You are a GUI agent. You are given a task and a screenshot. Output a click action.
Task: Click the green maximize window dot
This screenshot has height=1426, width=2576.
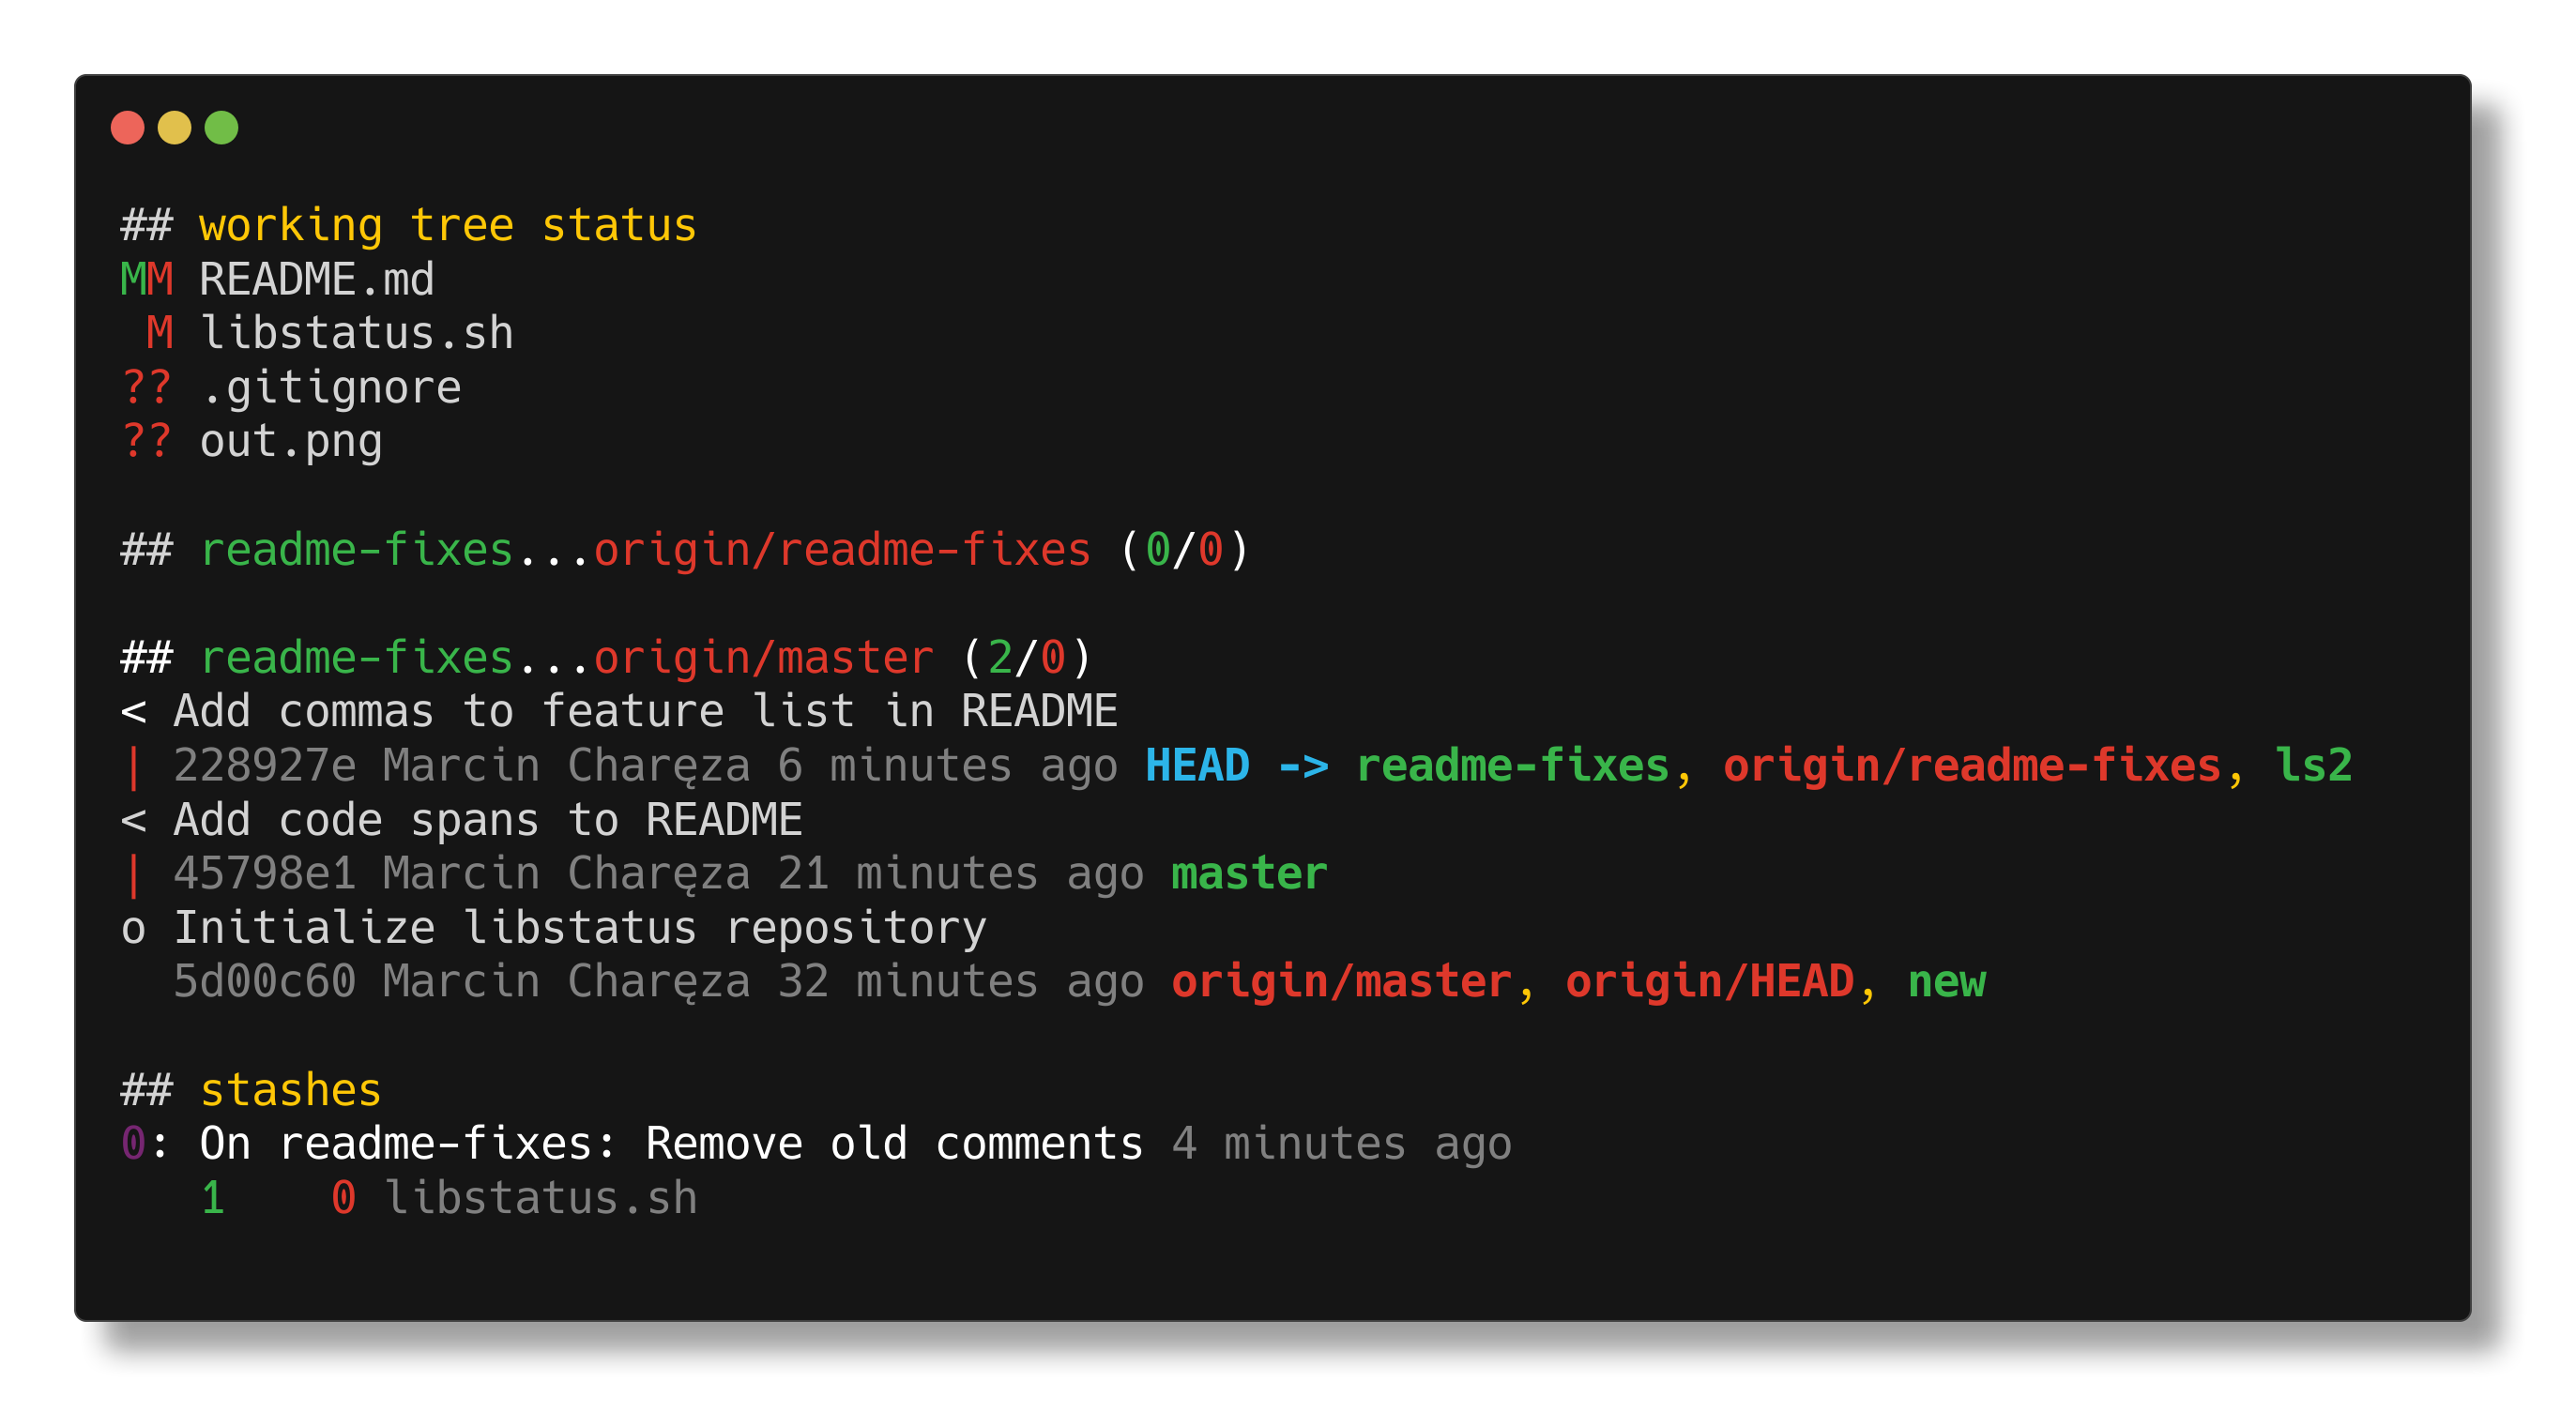[221, 128]
